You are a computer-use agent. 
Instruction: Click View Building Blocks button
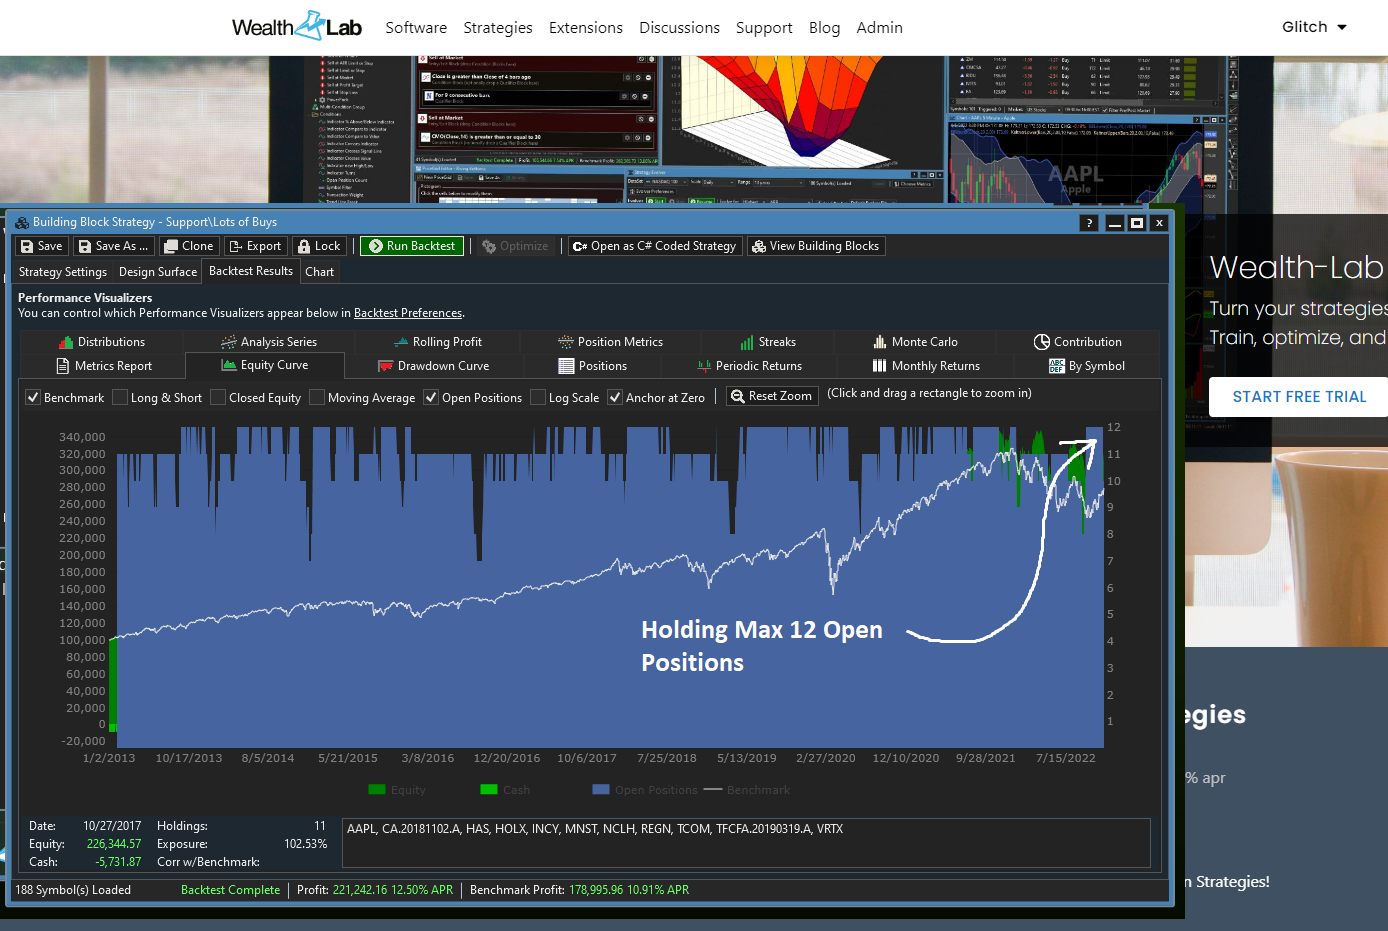tap(815, 246)
